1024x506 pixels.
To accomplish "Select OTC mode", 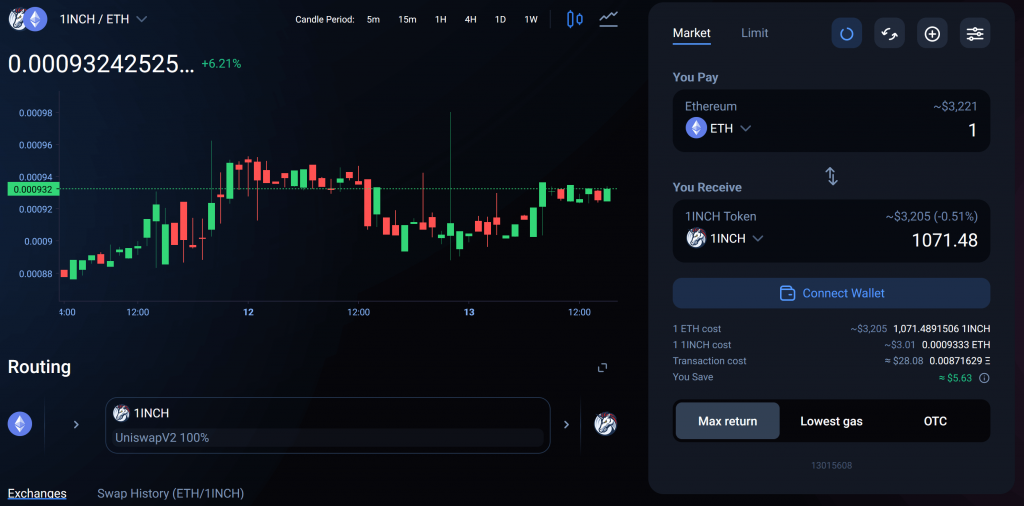I will coord(935,421).
